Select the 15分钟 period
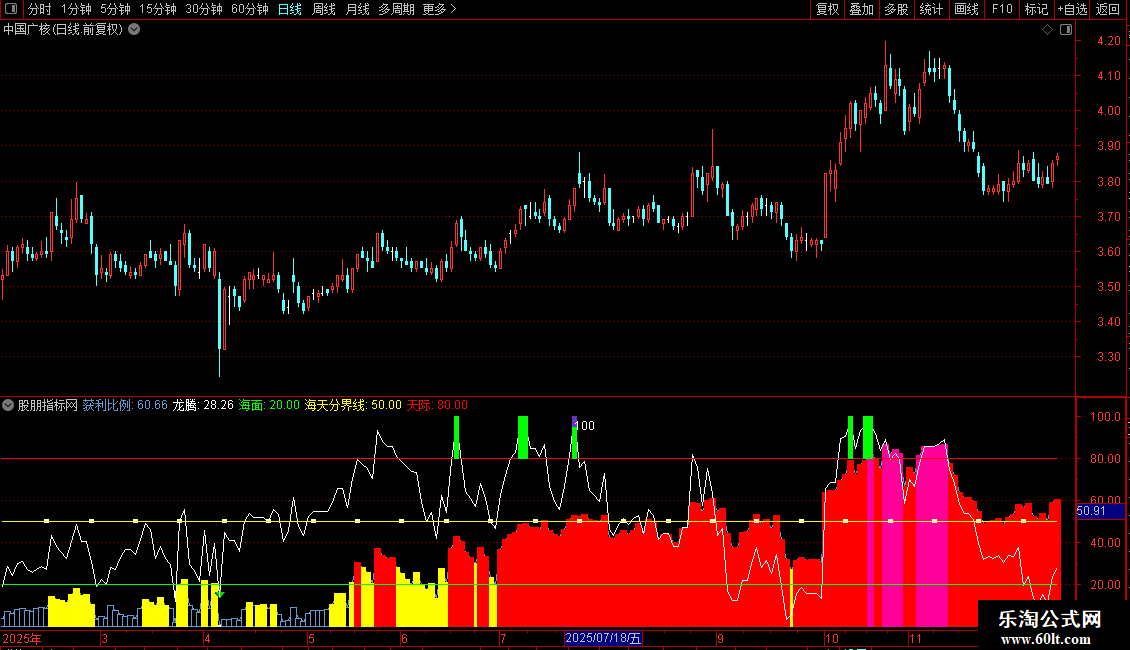This screenshot has height=650, width=1130. click(158, 9)
